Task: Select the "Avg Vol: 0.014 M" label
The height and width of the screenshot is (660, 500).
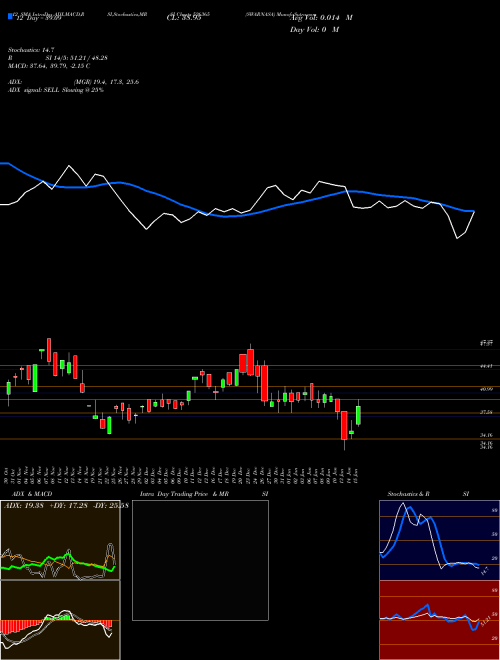Action: (x=321, y=18)
